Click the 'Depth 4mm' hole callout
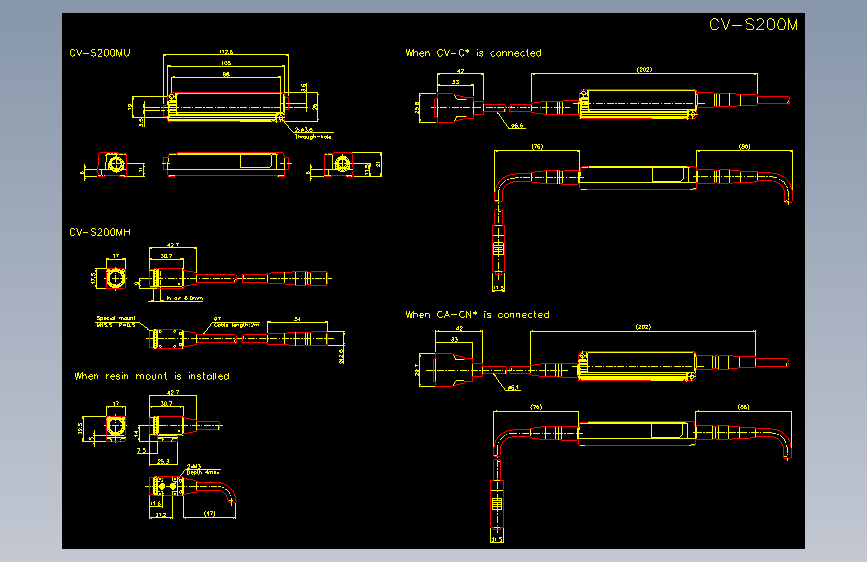 point(203,472)
